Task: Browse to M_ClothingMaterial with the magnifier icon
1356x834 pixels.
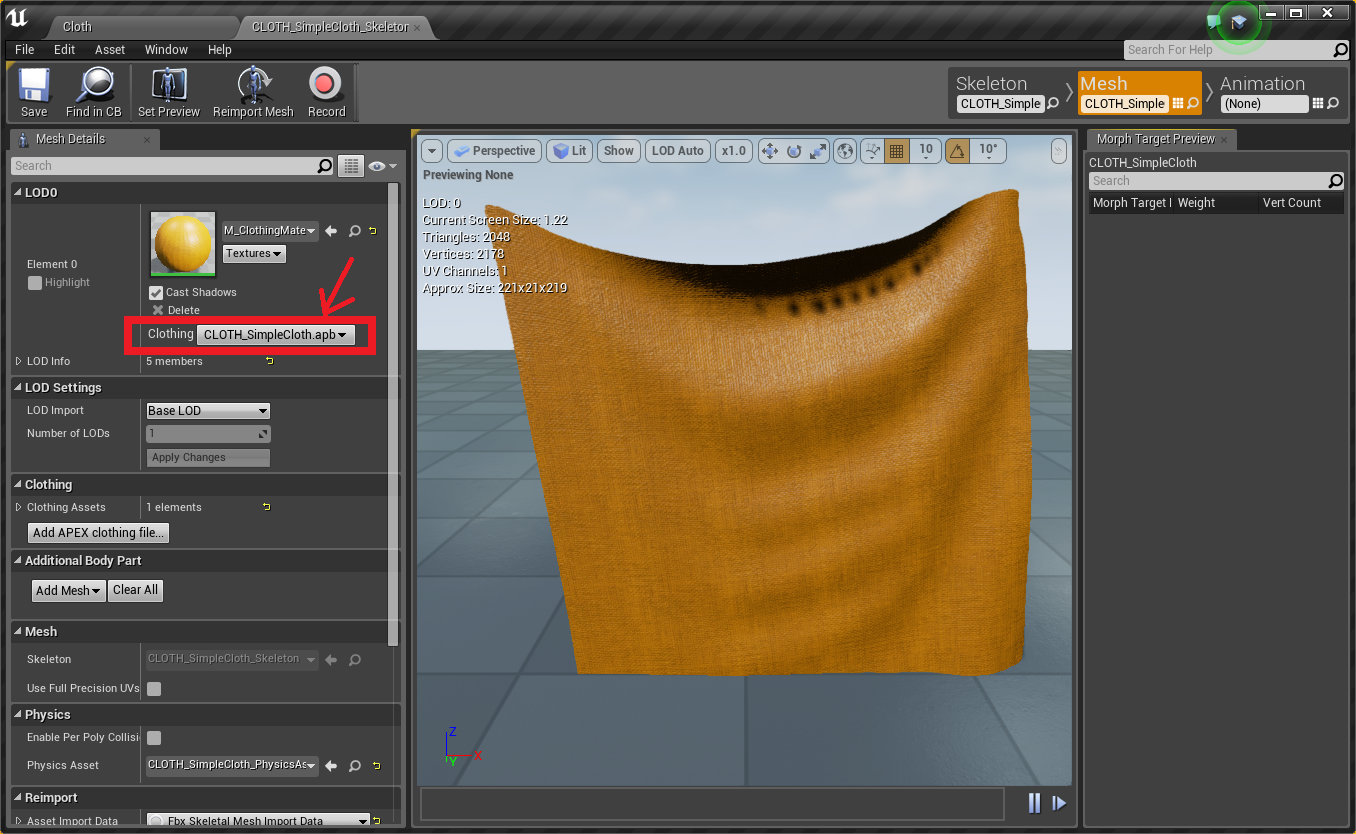Action: (x=354, y=231)
